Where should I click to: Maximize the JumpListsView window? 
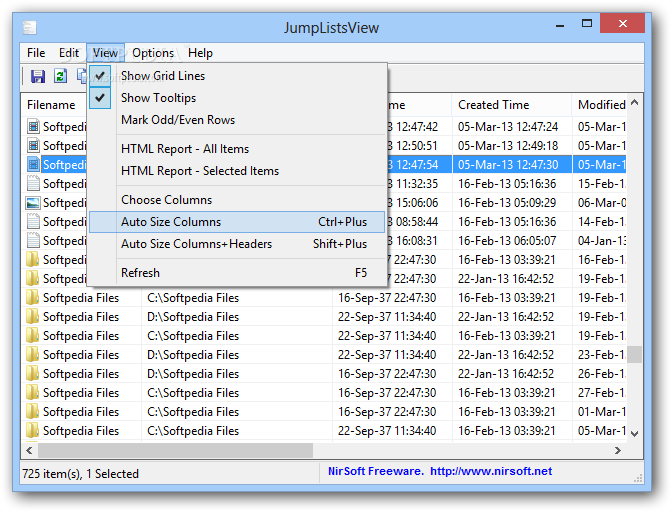point(587,23)
